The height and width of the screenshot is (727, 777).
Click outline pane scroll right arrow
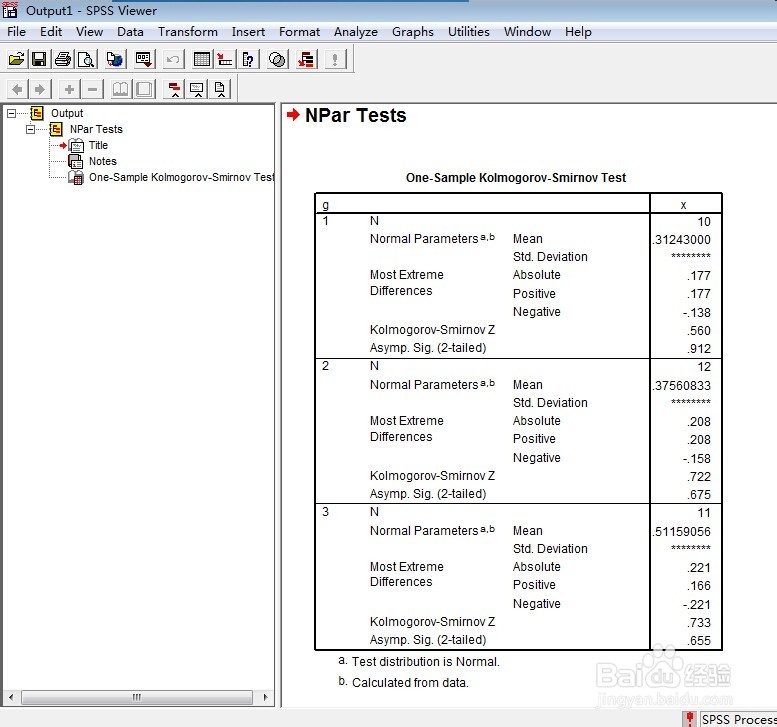pos(265,697)
